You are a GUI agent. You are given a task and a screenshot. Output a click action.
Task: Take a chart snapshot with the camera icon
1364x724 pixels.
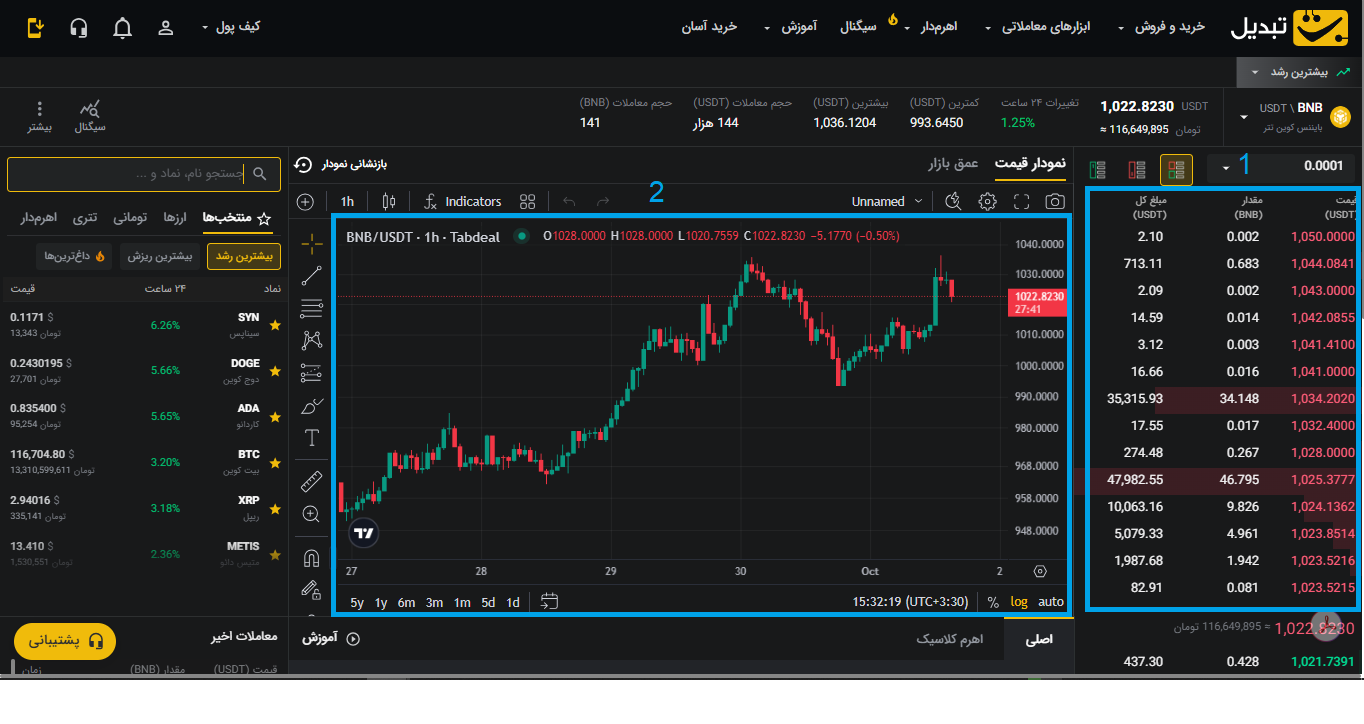point(1055,201)
